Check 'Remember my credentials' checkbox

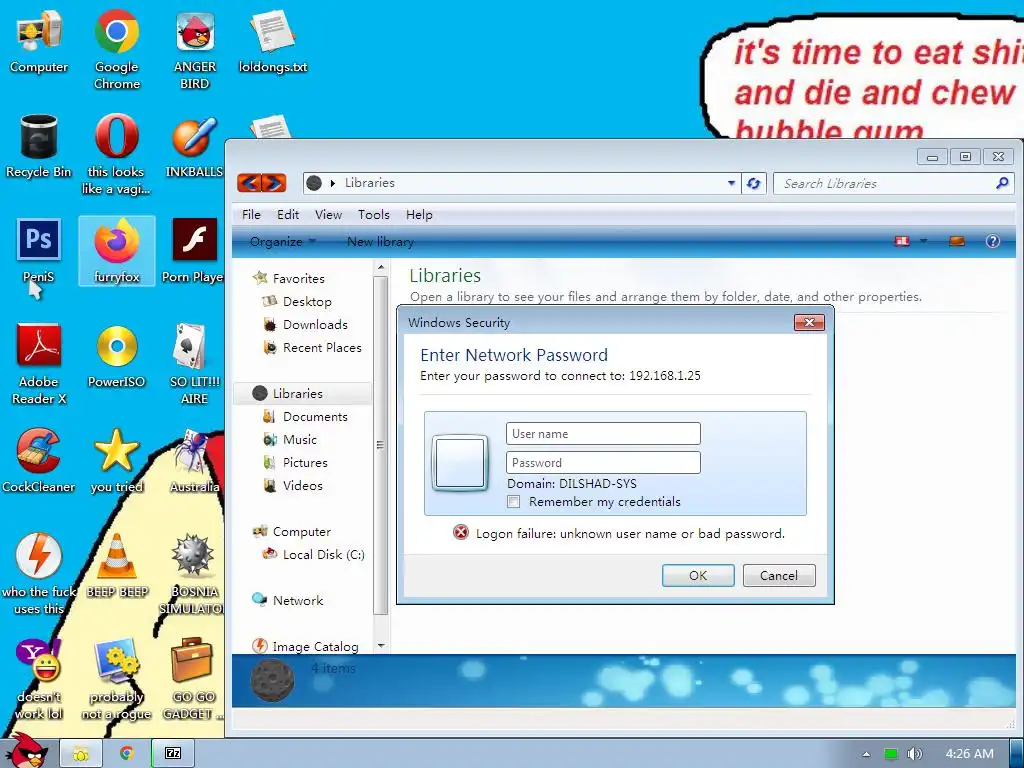[x=514, y=502]
